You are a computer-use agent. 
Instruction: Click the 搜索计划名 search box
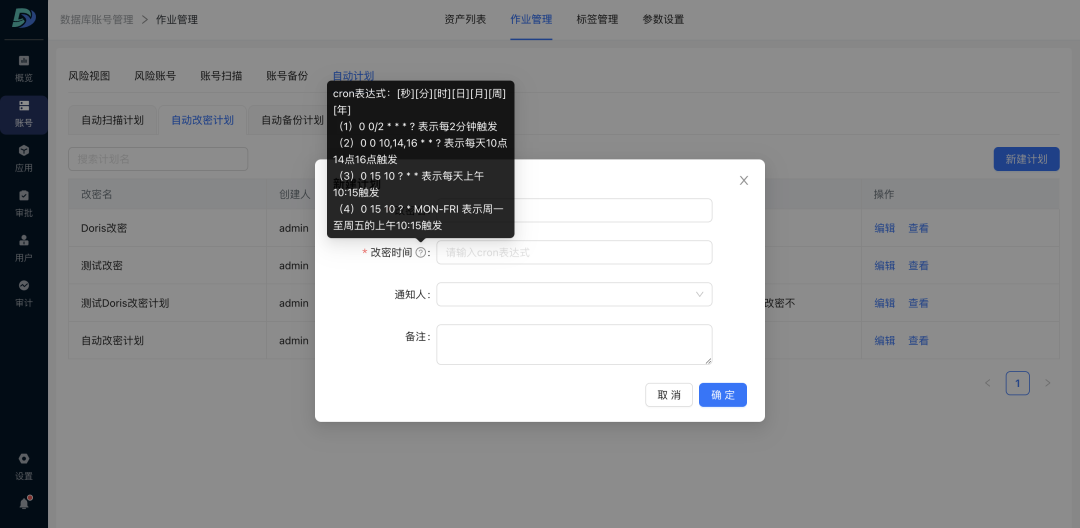pyautogui.click(x=158, y=159)
